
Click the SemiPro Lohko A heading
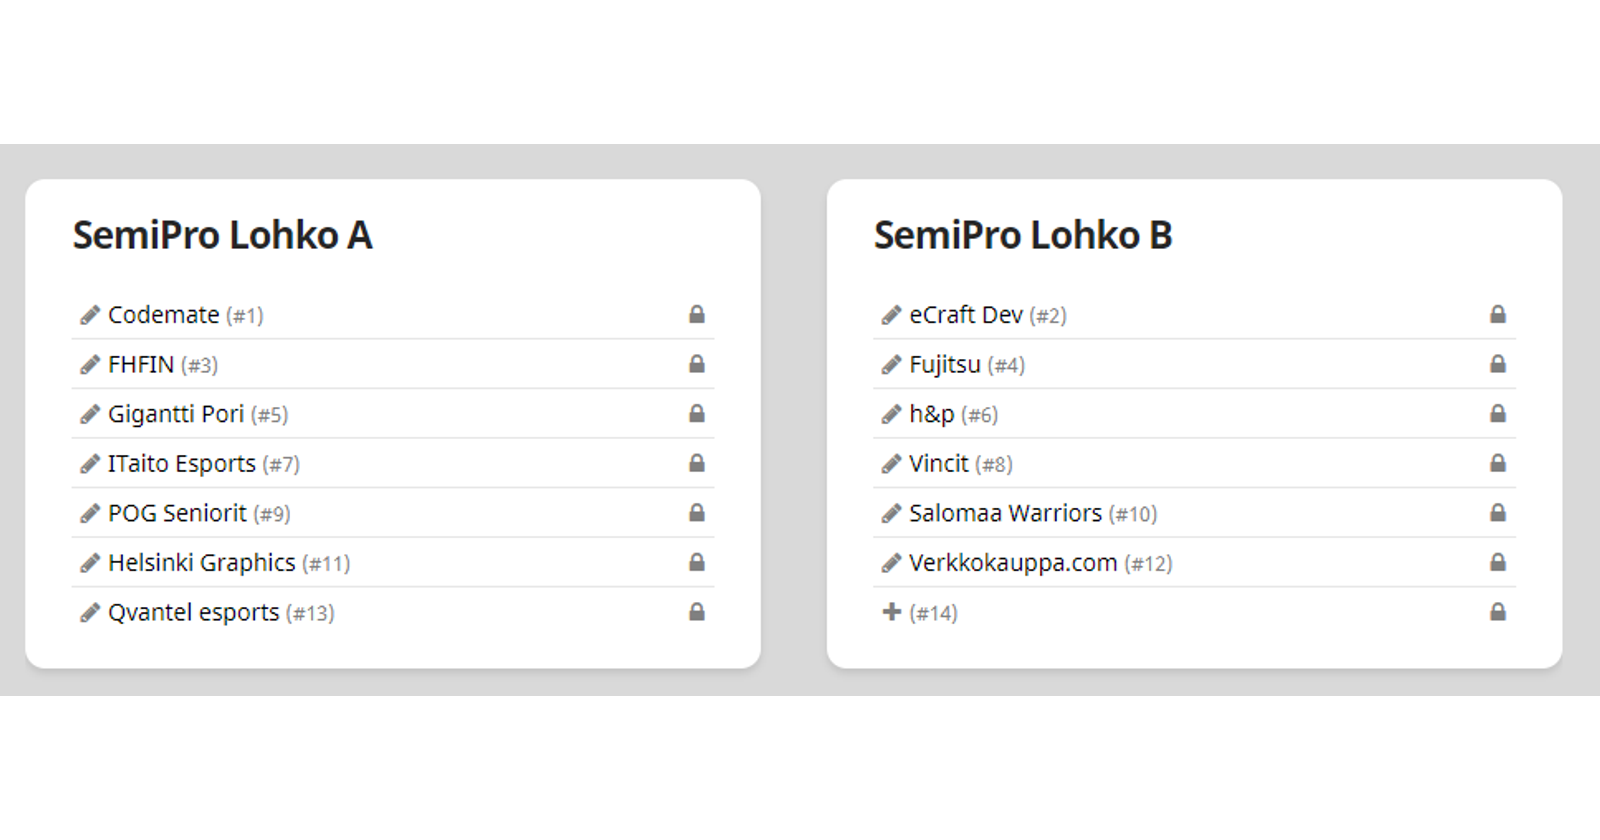(x=222, y=236)
